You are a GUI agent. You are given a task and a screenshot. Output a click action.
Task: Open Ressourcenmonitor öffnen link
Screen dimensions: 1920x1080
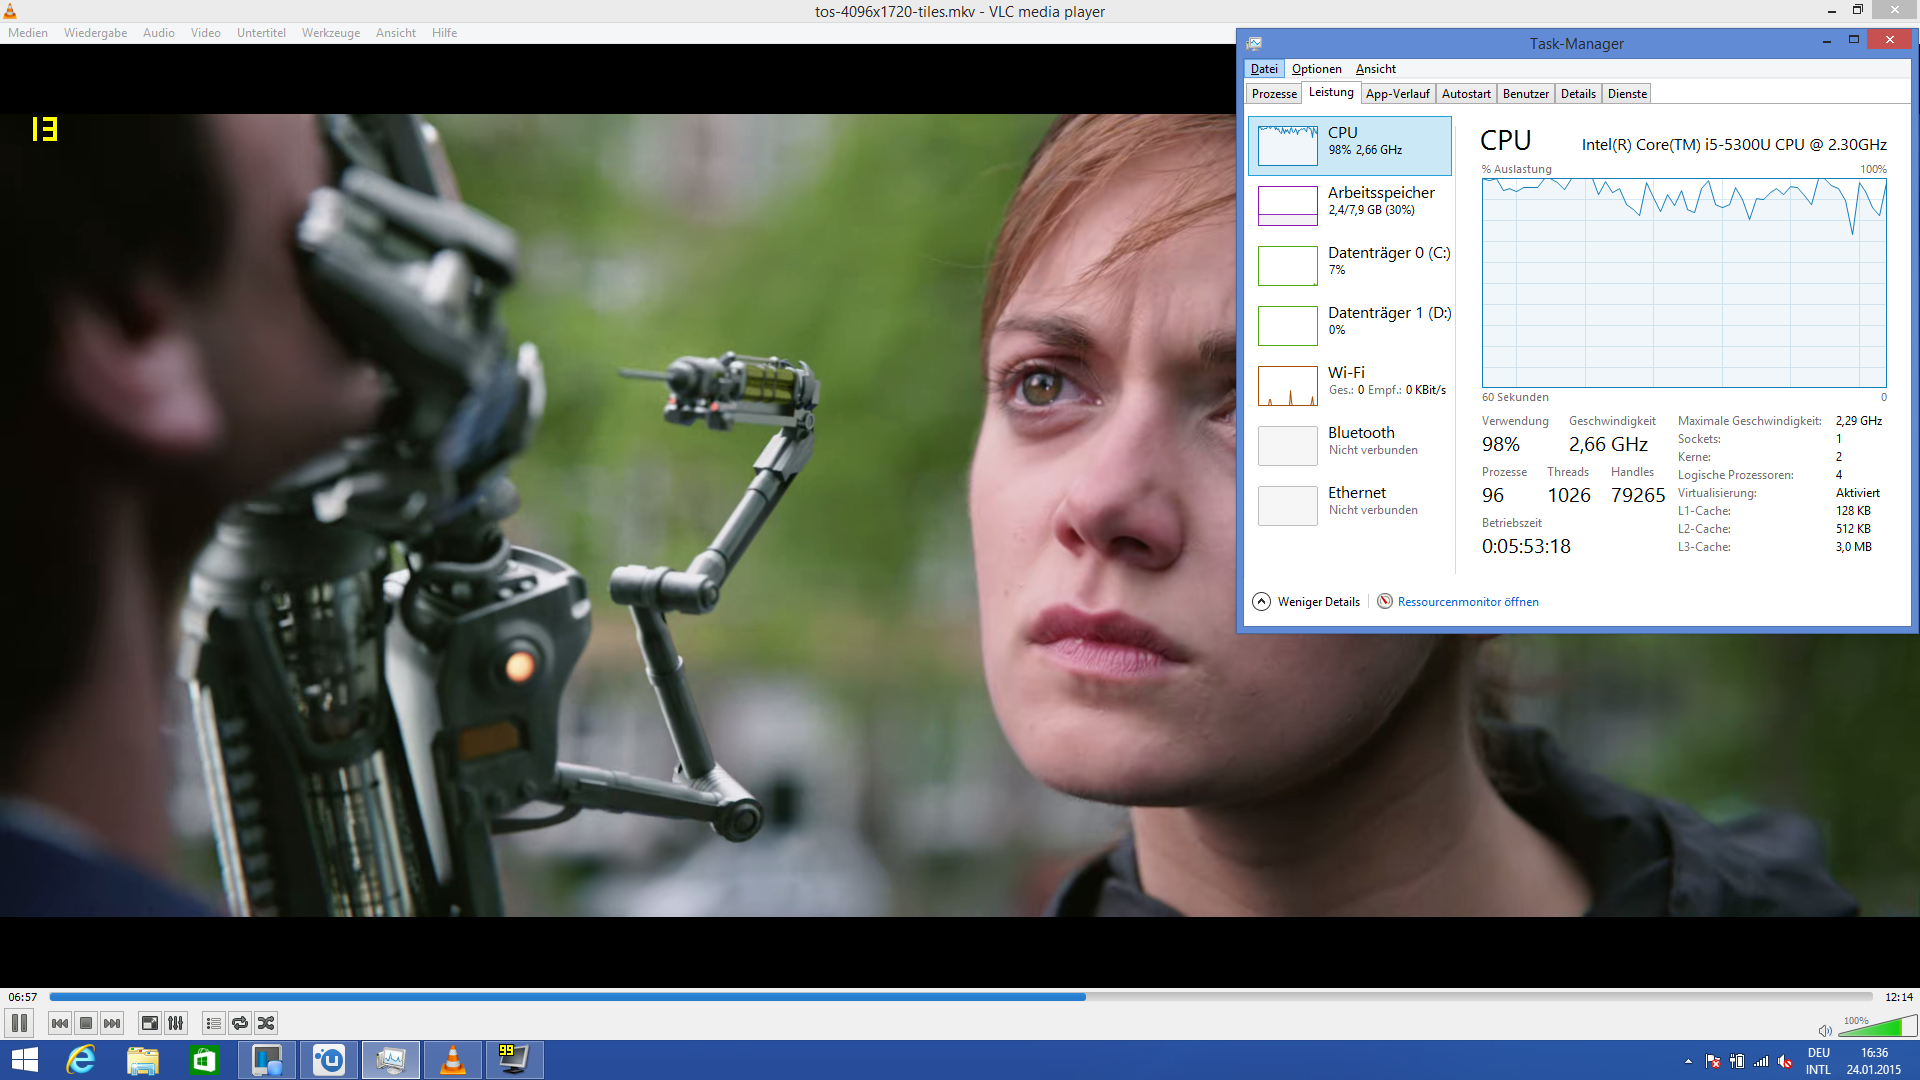pos(1467,602)
